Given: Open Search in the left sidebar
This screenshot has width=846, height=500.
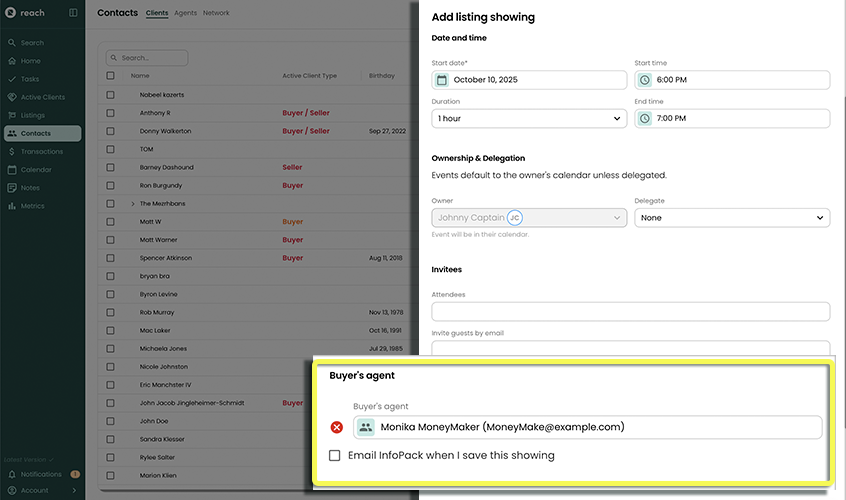Looking at the screenshot, I should coord(32,43).
